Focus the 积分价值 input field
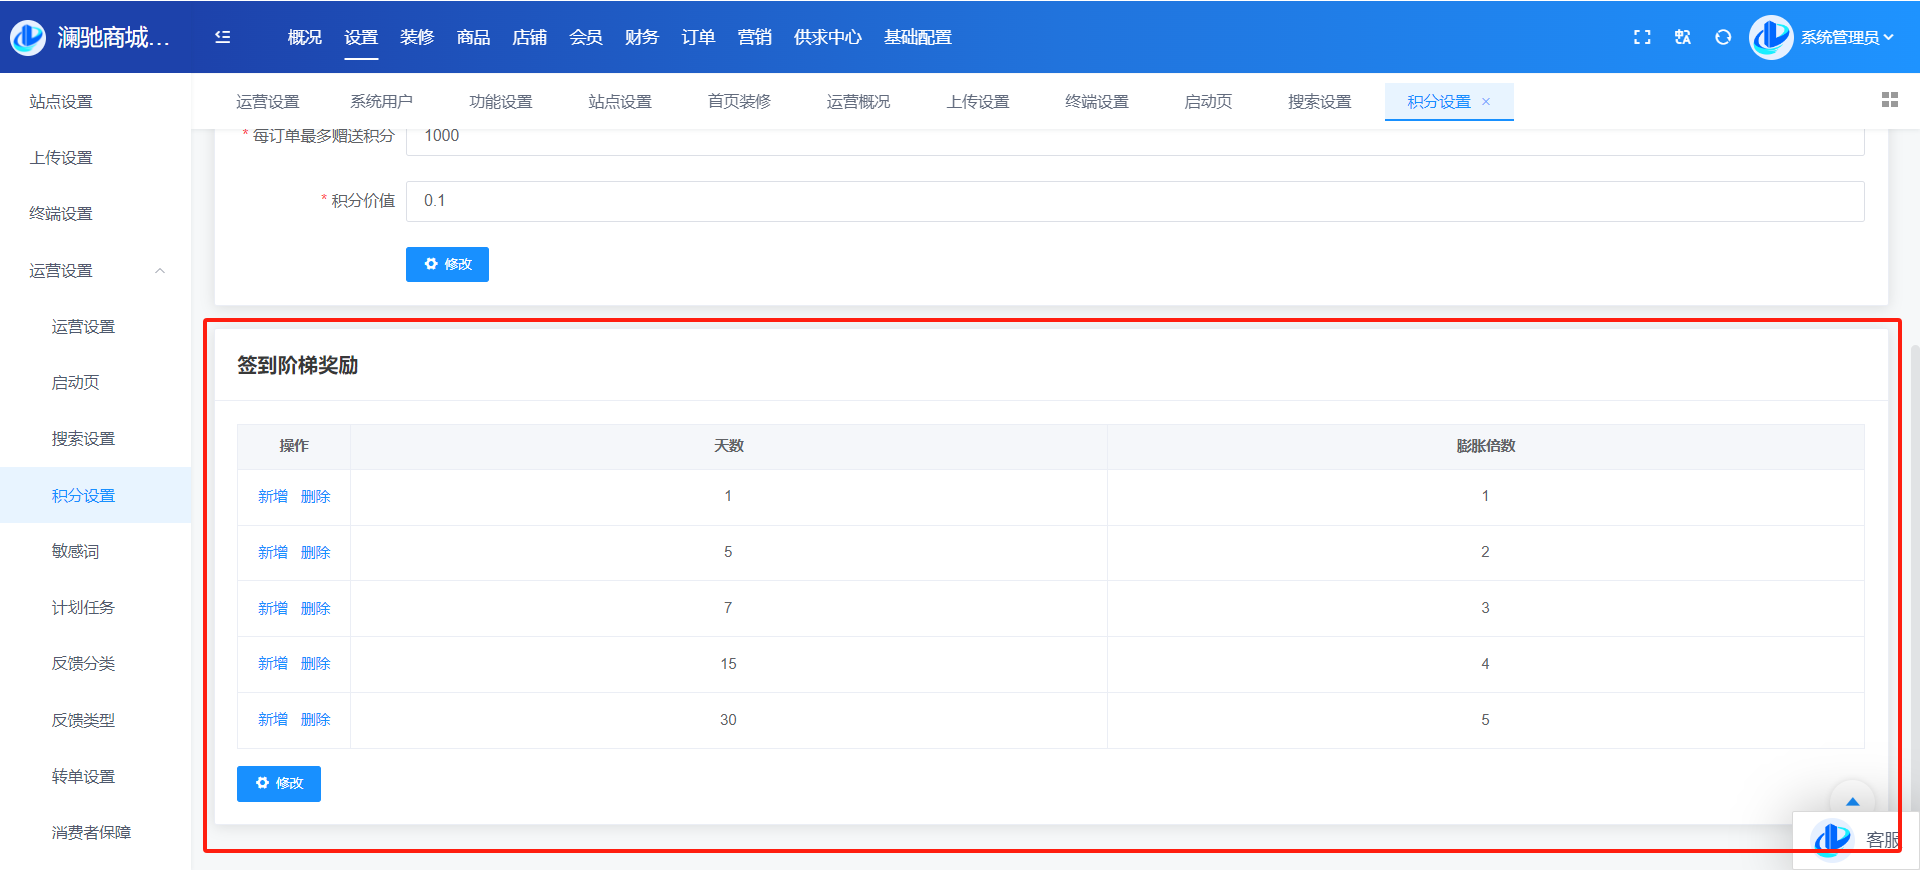 point(1134,201)
